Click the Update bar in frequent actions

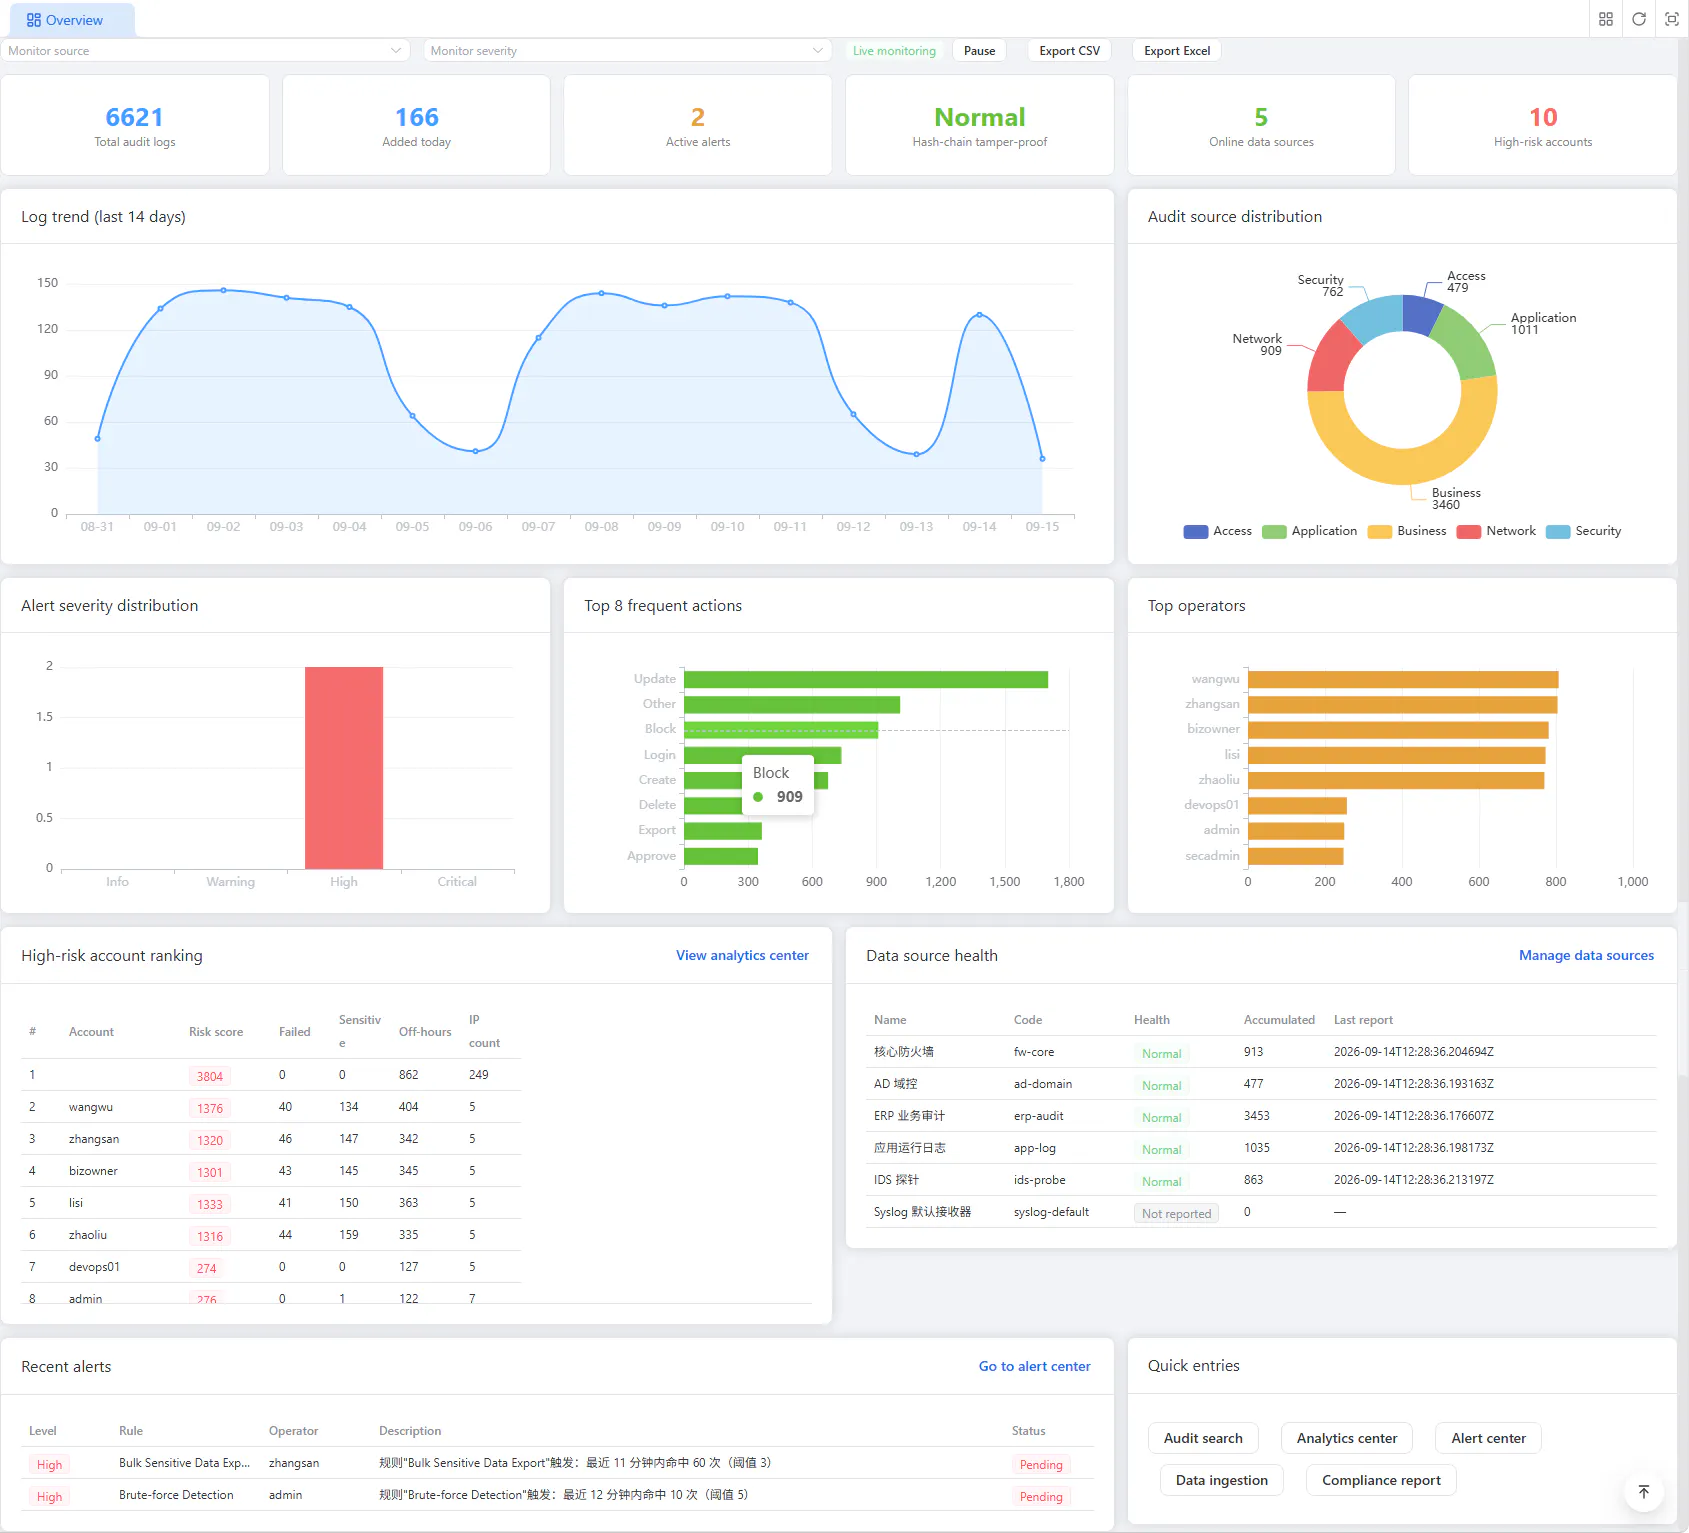(x=866, y=680)
